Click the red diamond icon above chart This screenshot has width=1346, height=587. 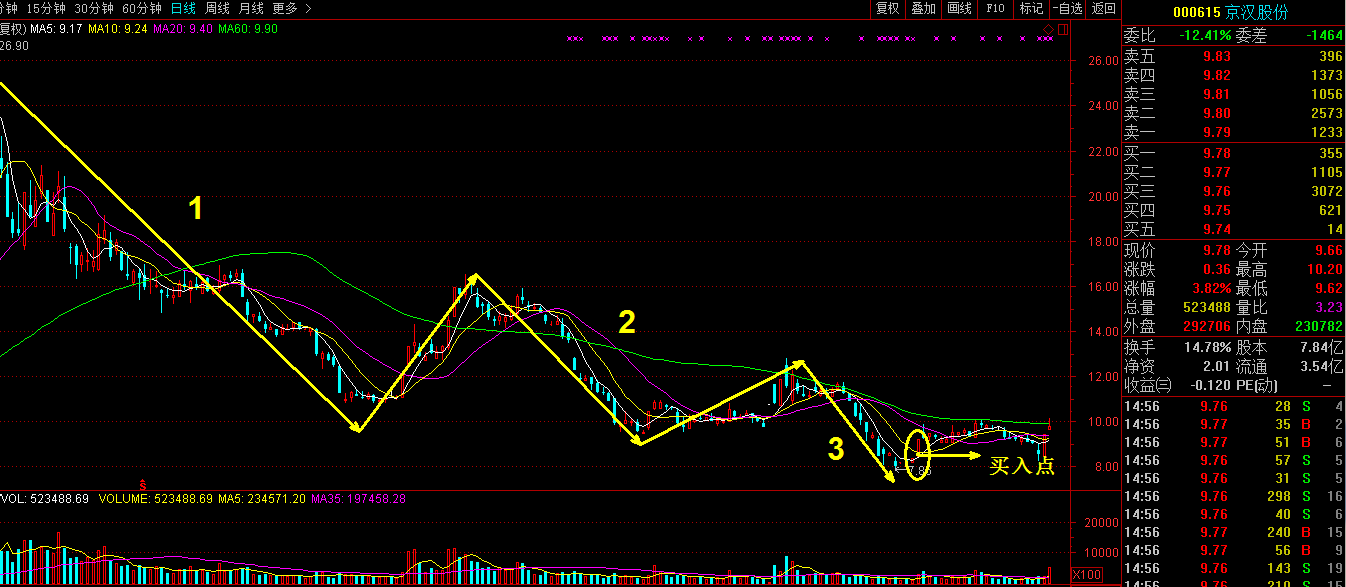(1048, 28)
